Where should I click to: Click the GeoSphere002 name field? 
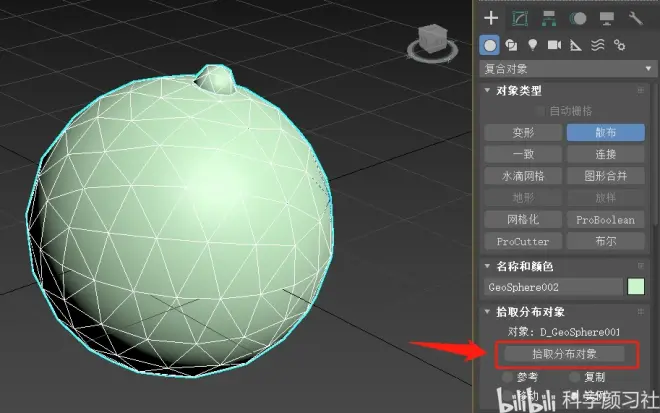click(553, 287)
